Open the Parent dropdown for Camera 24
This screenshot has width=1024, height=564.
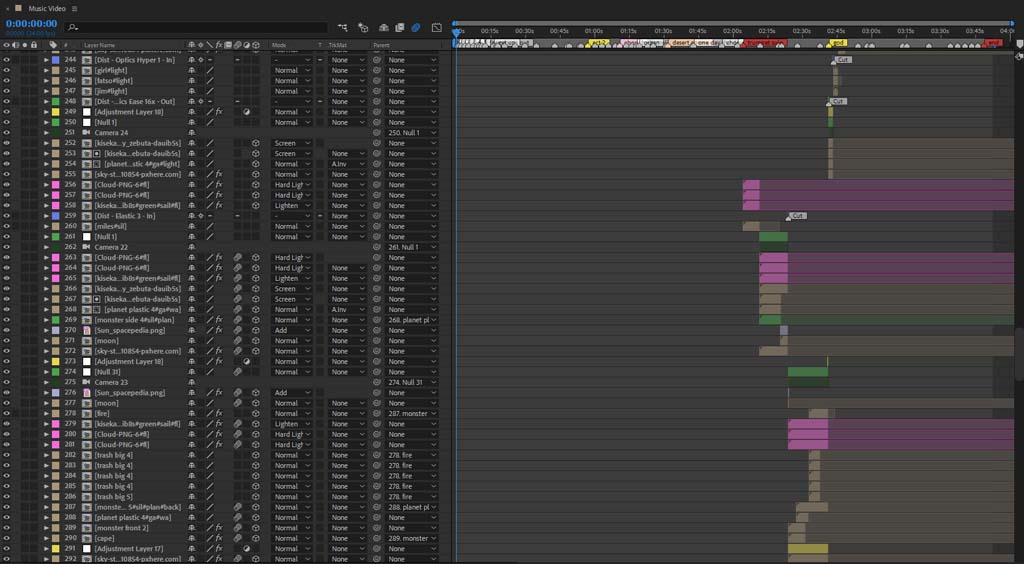coord(411,133)
